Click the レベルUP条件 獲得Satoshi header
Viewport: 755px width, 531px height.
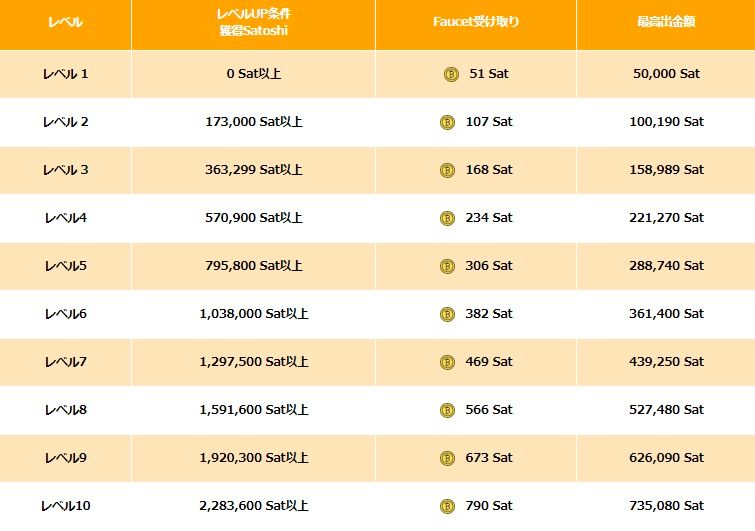pyautogui.click(x=253, y=23)
